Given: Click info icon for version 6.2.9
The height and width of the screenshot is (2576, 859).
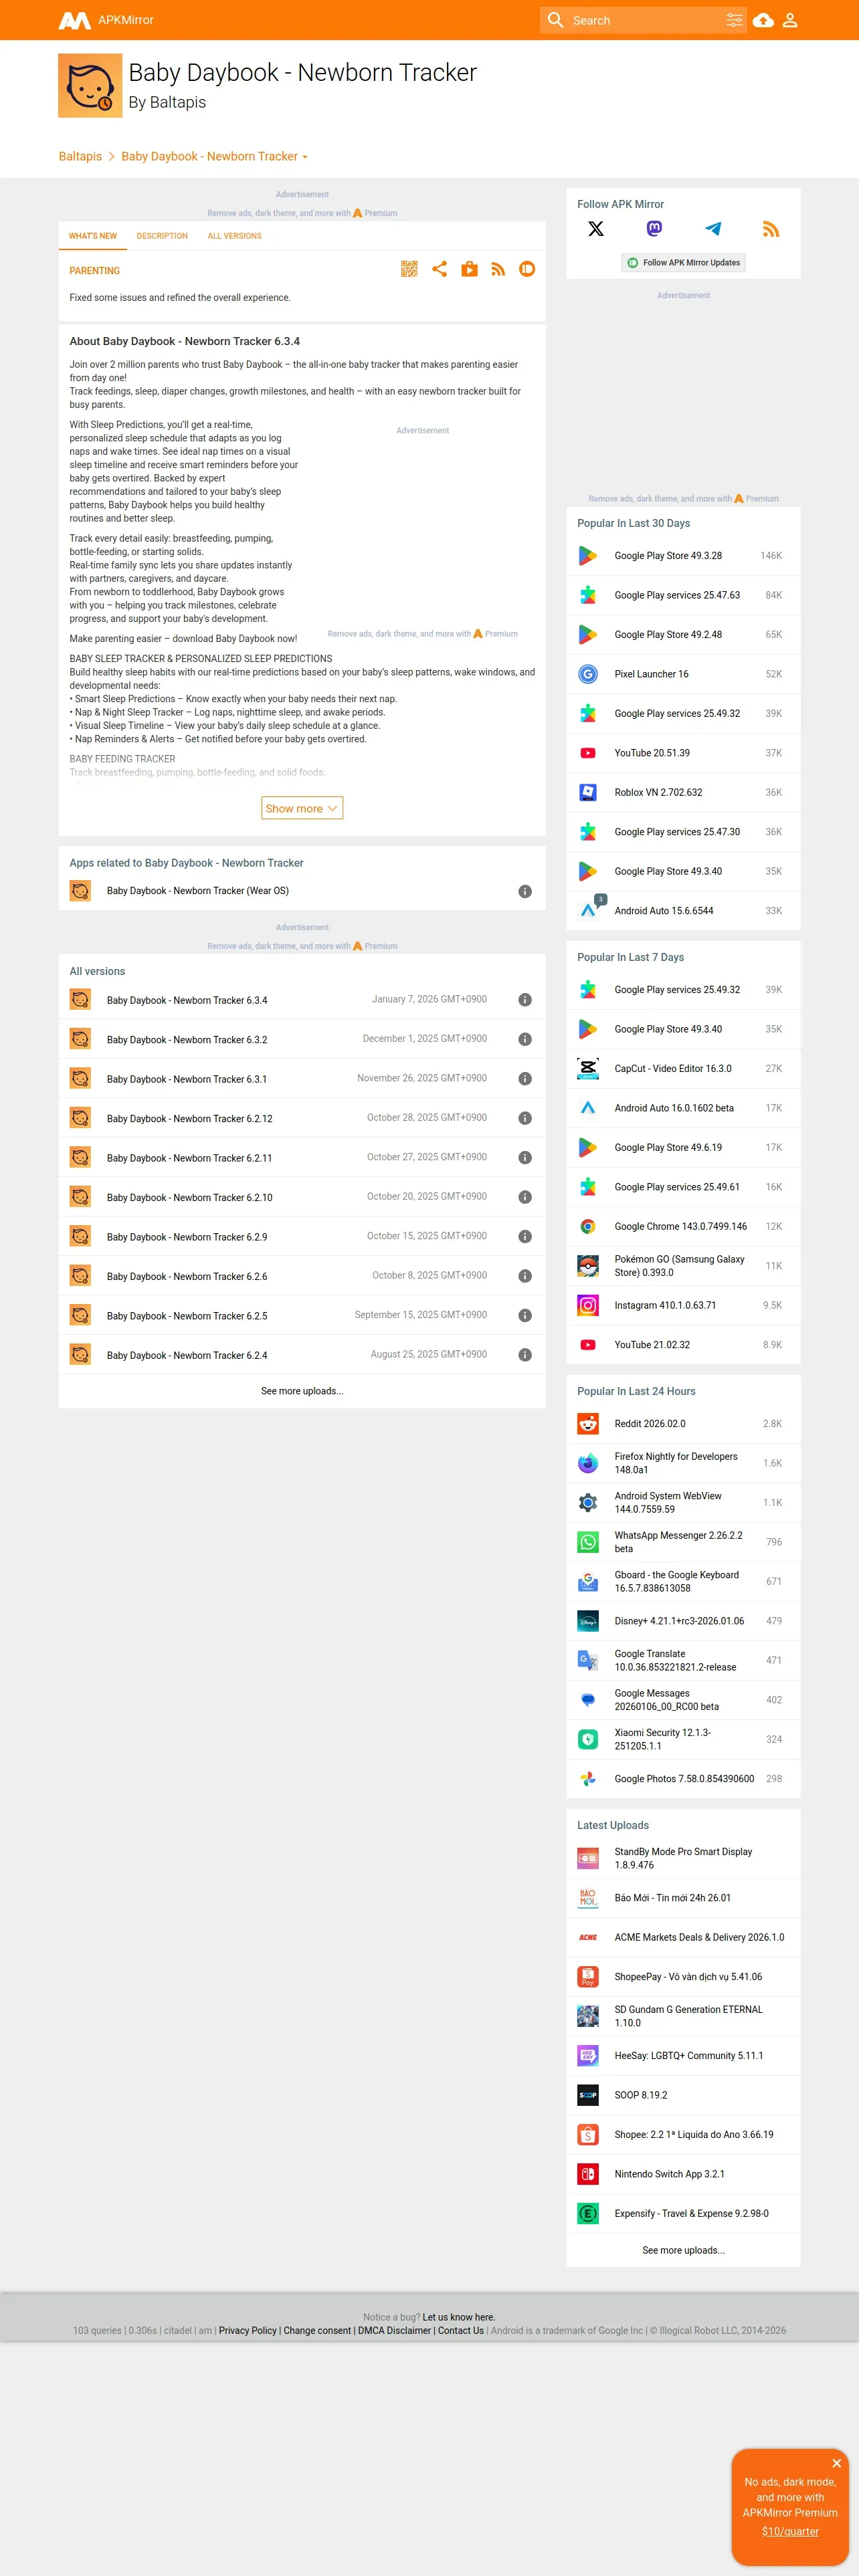Looking at the screenshot, I should (525, 1237).
